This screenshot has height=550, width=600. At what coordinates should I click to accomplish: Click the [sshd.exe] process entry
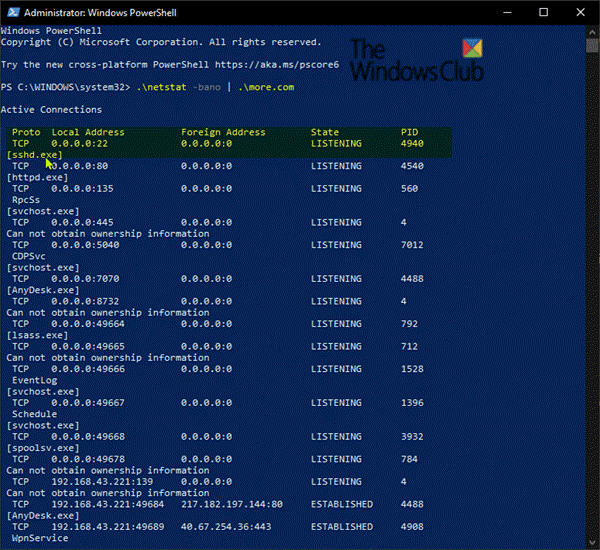[x=34, y=155]
